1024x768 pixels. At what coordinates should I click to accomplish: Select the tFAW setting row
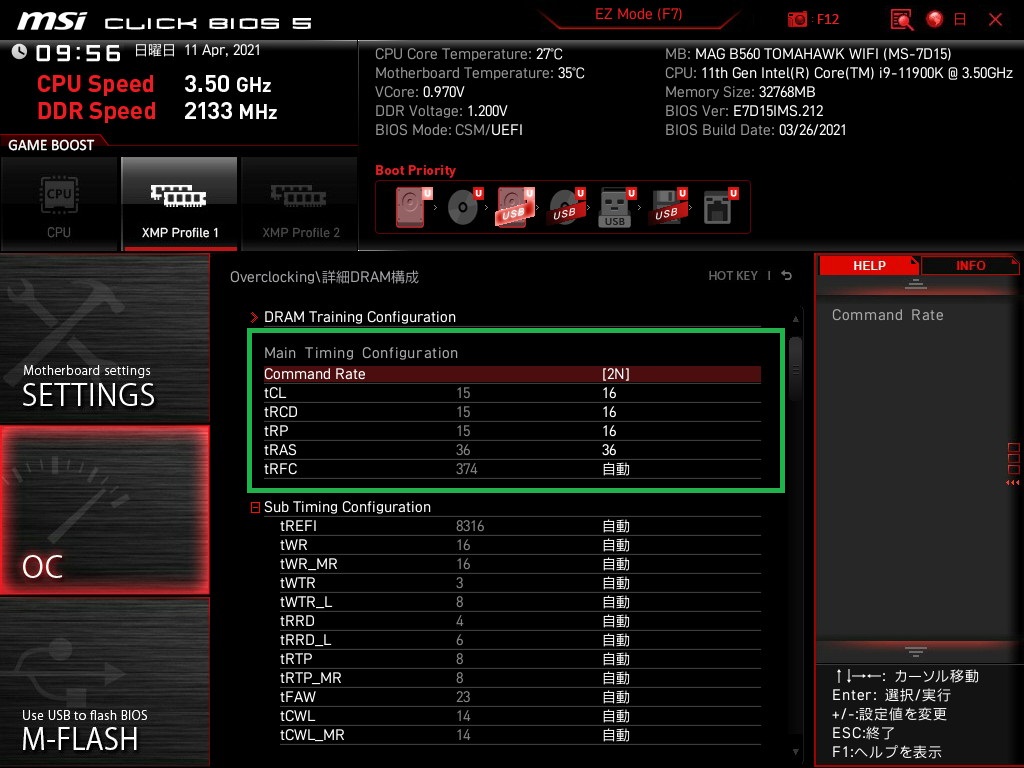point(520,697)
